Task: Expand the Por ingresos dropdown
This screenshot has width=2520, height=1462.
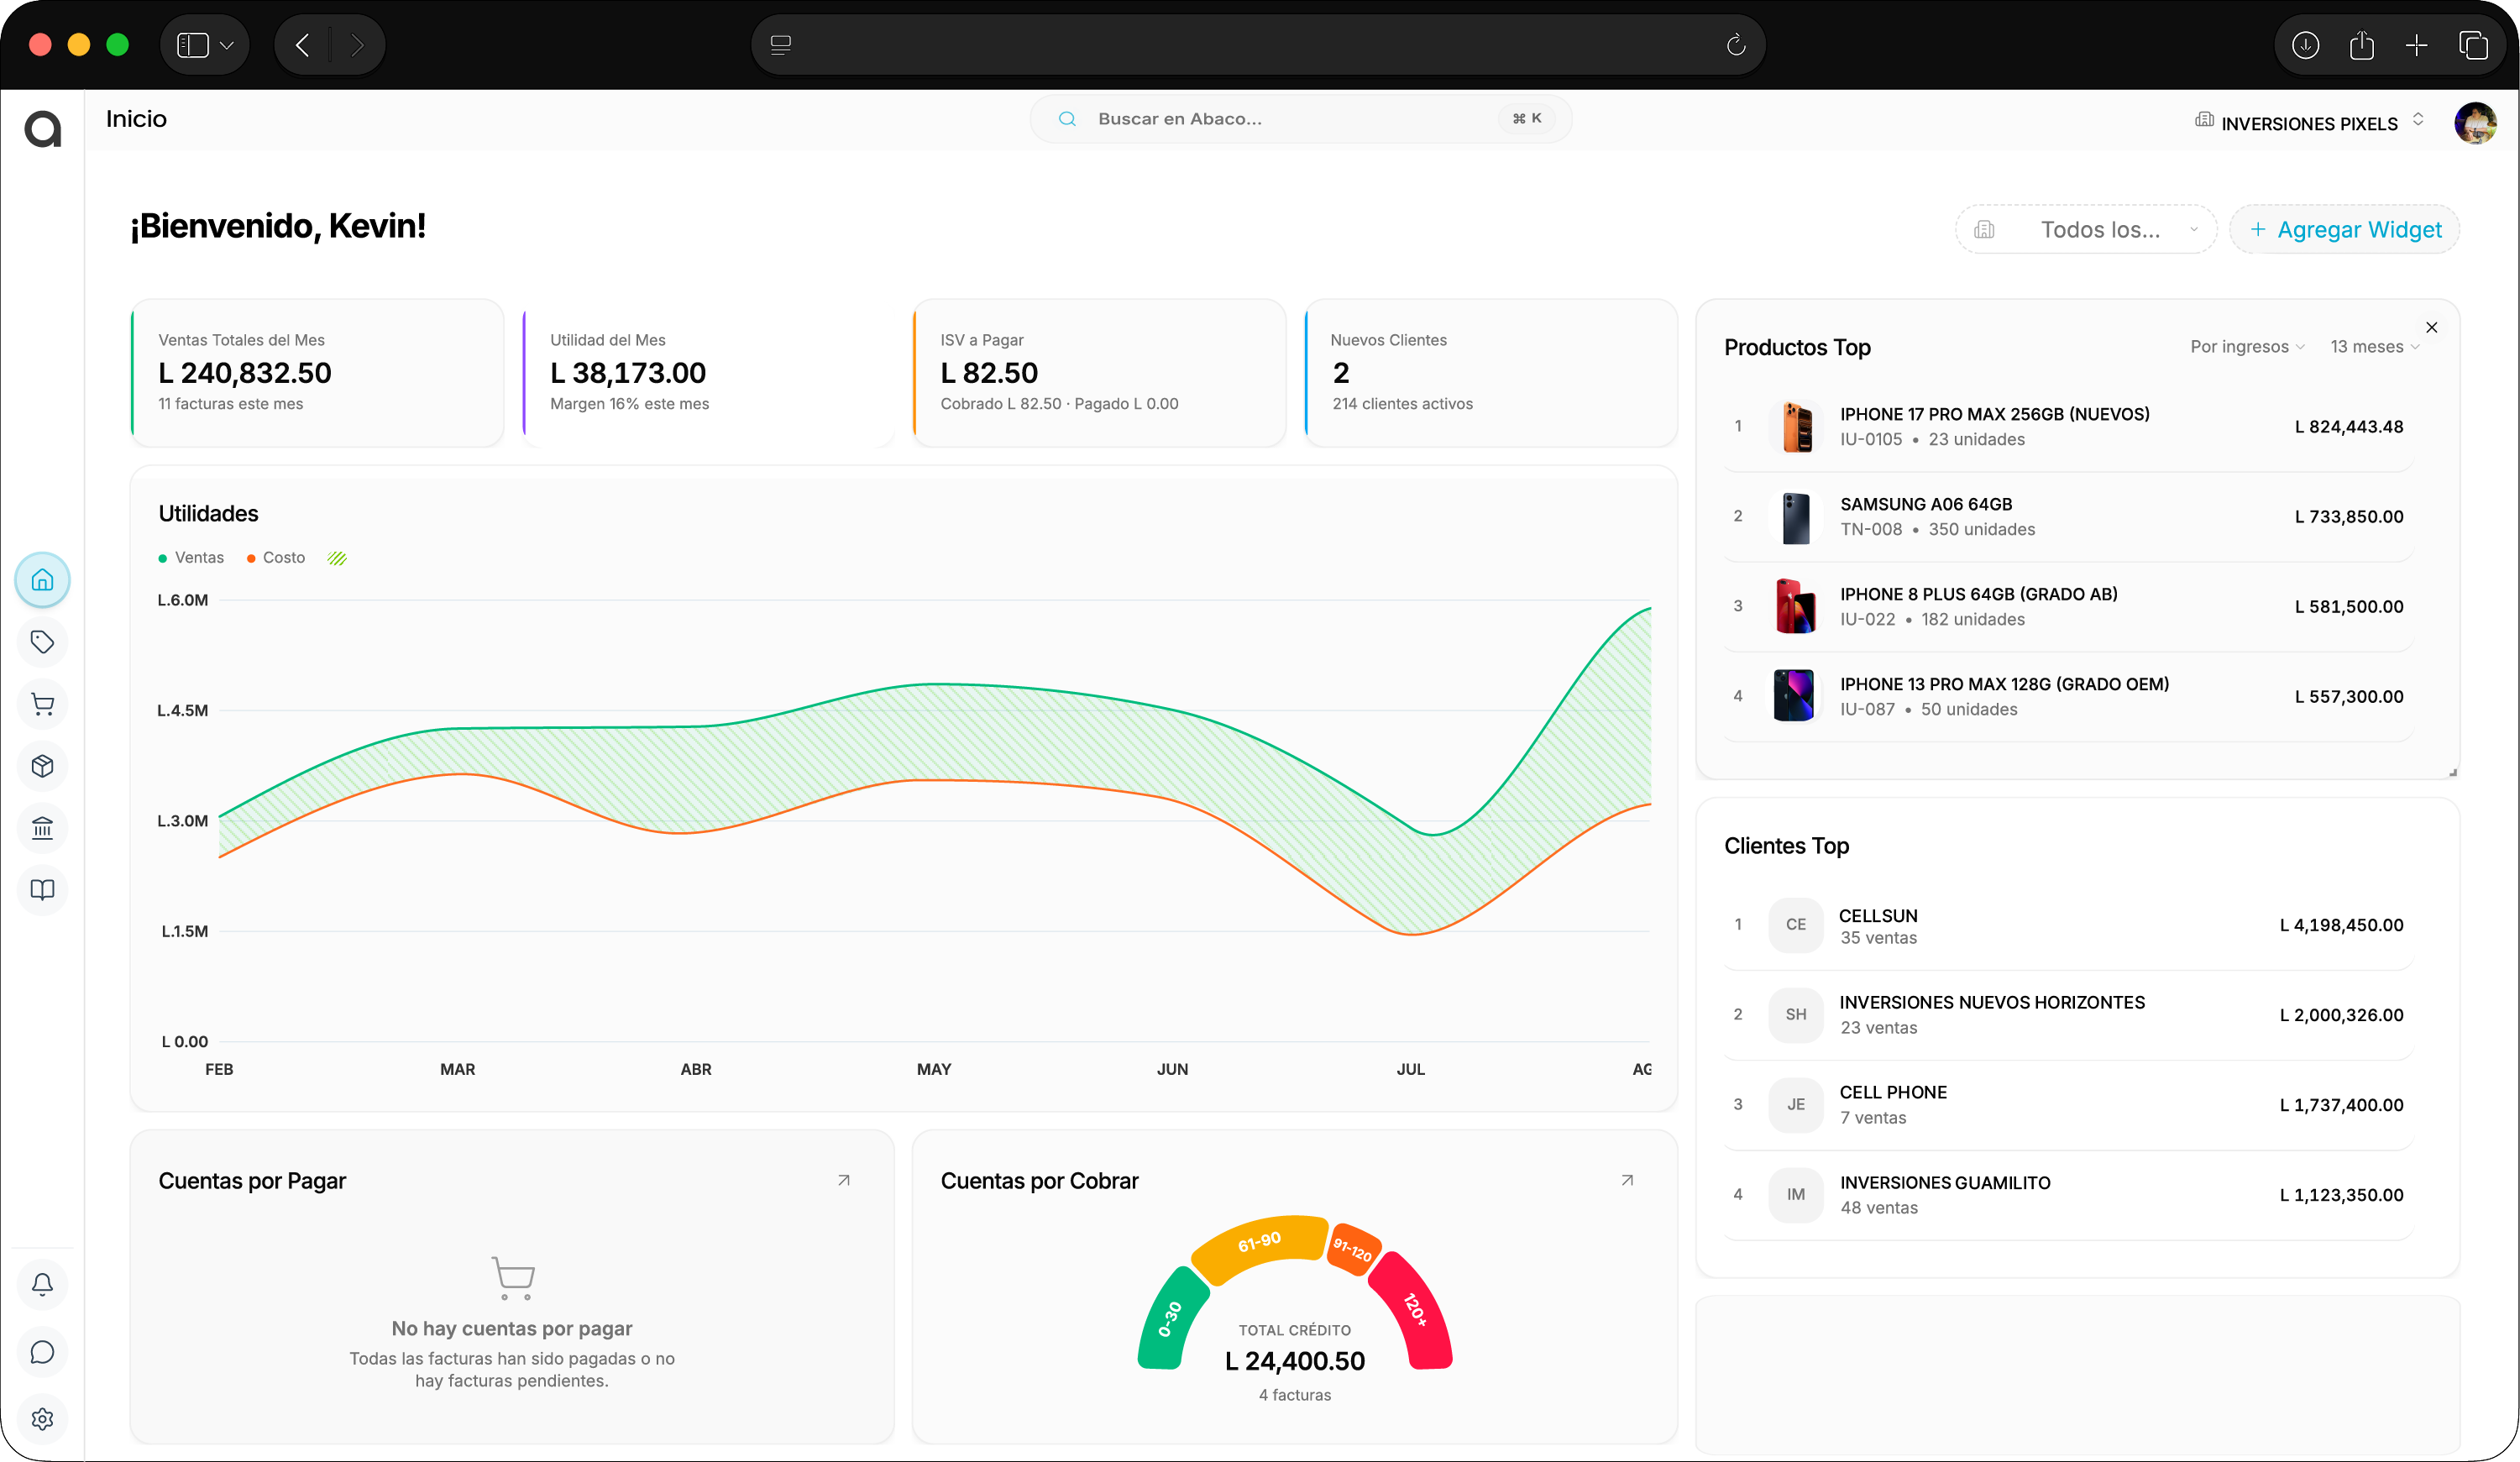Action: click(2247, 346)
